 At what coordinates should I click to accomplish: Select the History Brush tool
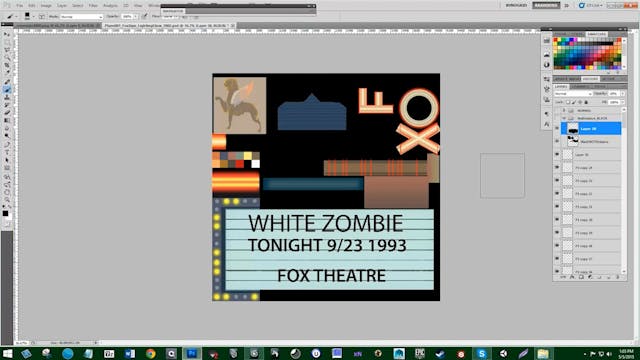click(x=7, y=105)
